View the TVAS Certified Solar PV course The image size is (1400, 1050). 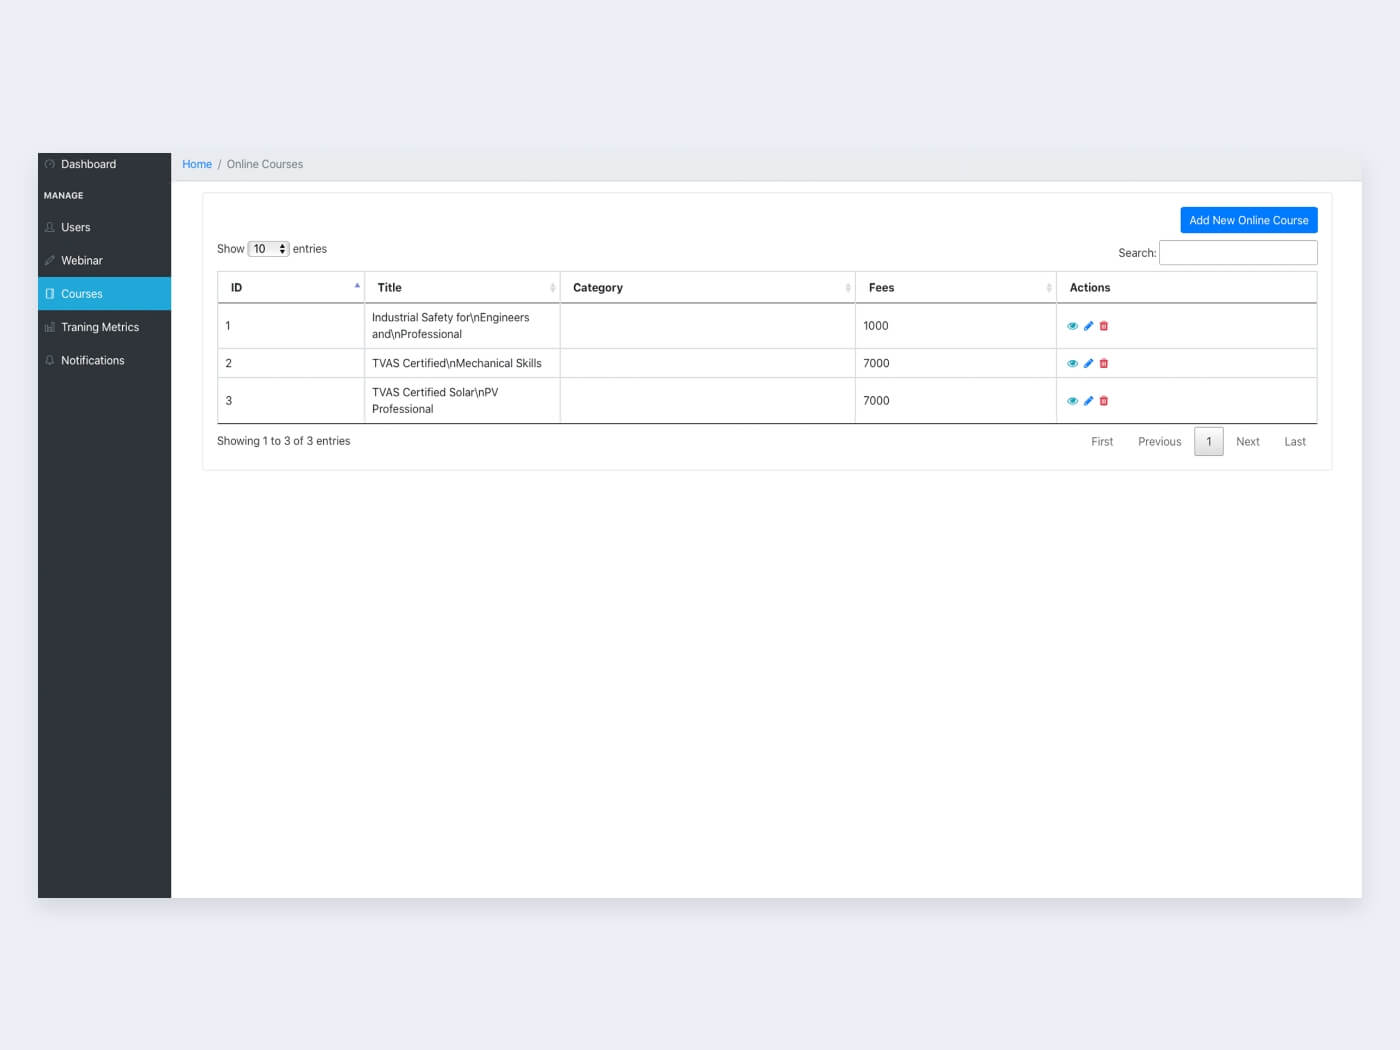[1072, 401]
